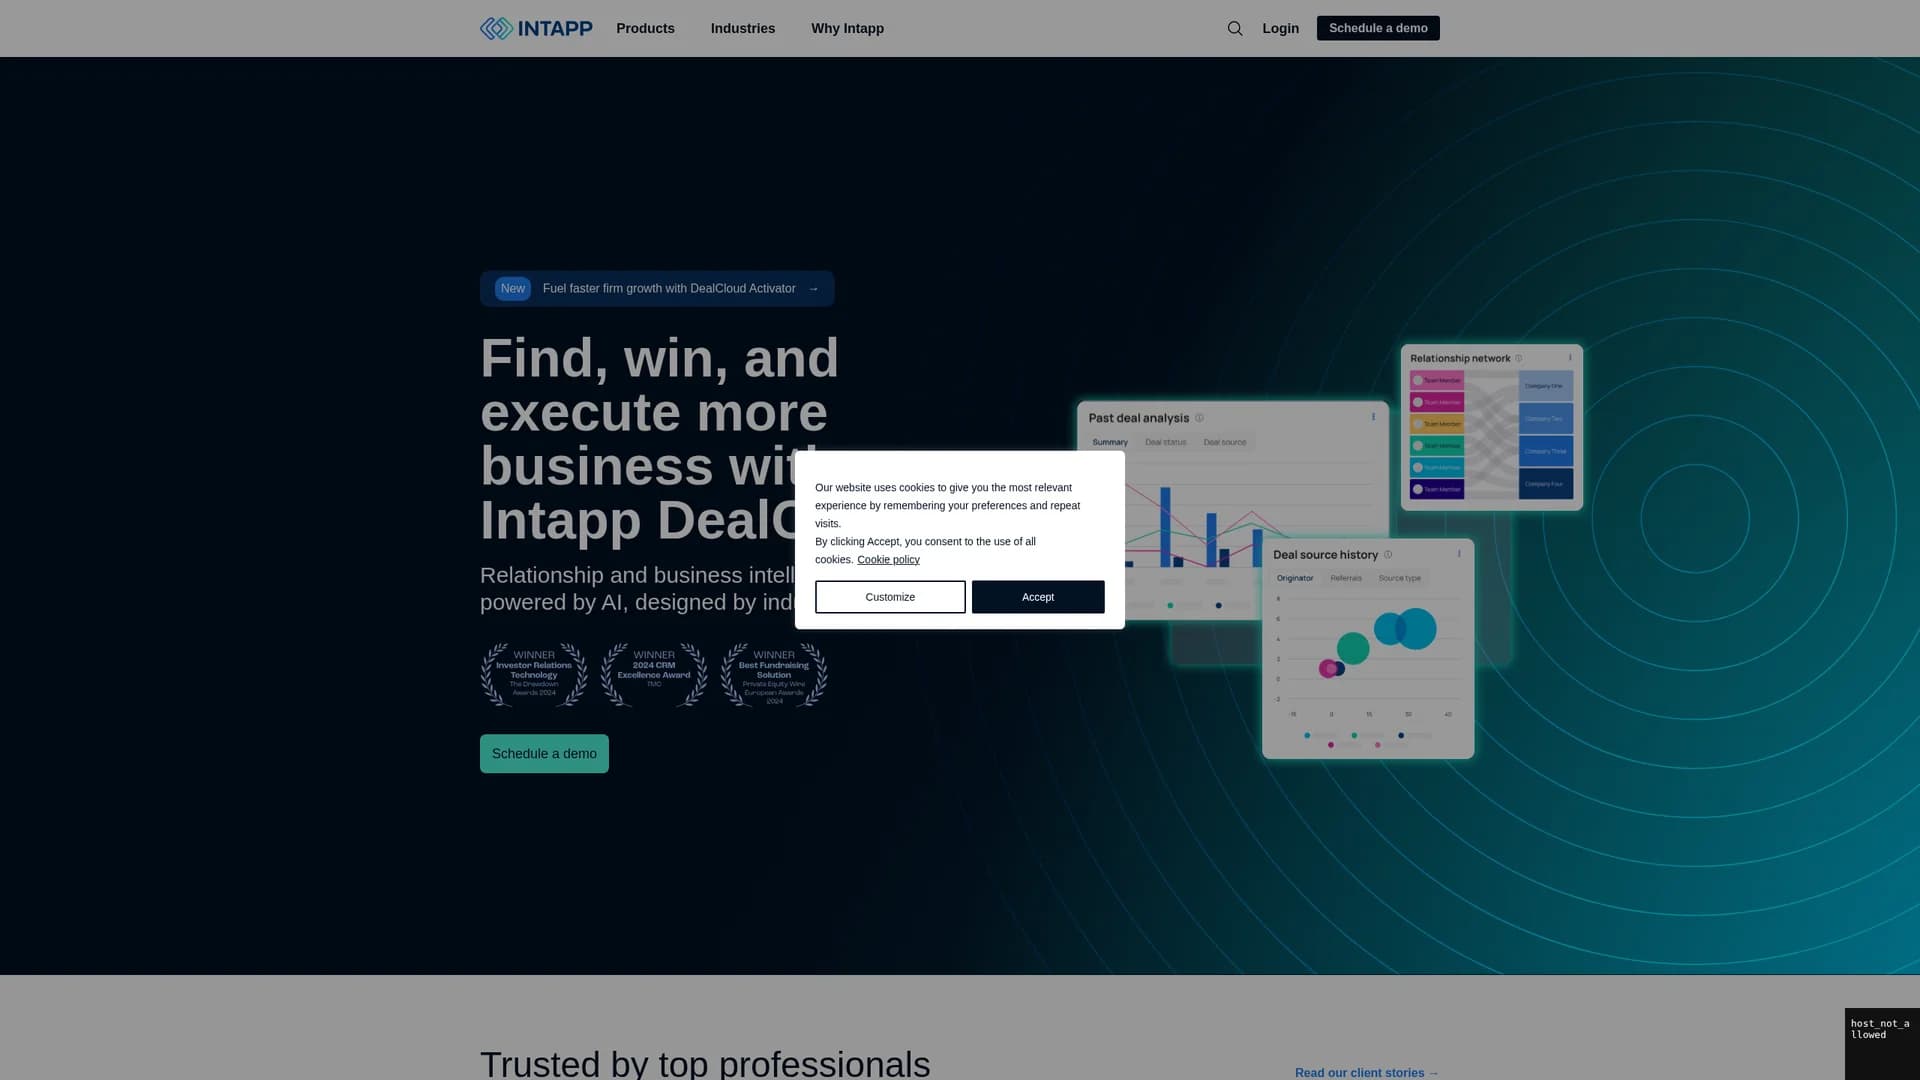
Task: Click the Past deal analysis options icon
Action: [x=1373, y=417]
